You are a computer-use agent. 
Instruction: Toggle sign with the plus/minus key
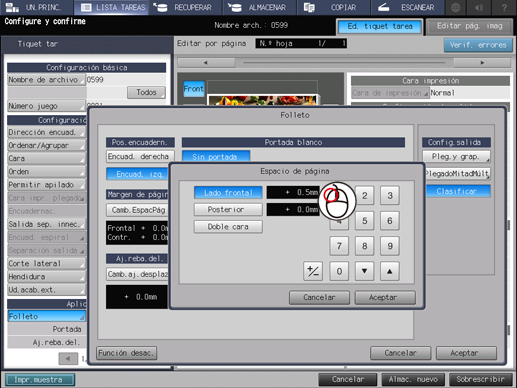[313, 271]
